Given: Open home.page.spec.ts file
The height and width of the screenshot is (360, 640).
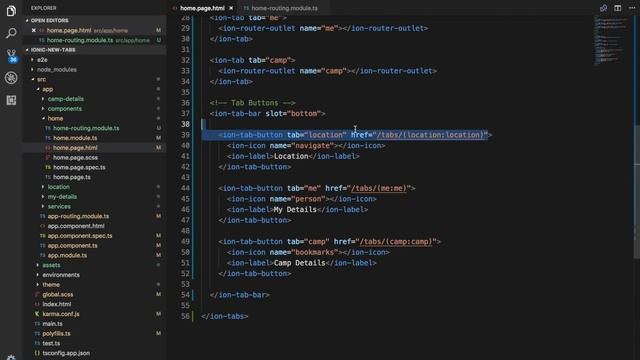Looking at the screenshot, I should 79,167.
